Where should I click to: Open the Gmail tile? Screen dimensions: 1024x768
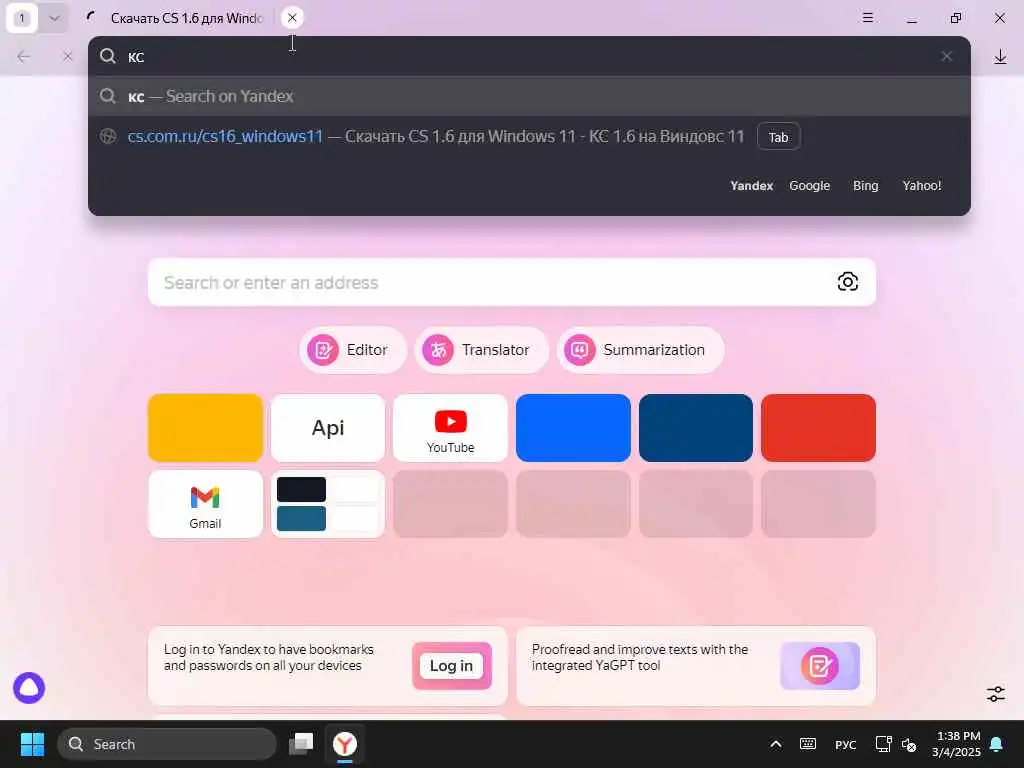pos(205,504)
